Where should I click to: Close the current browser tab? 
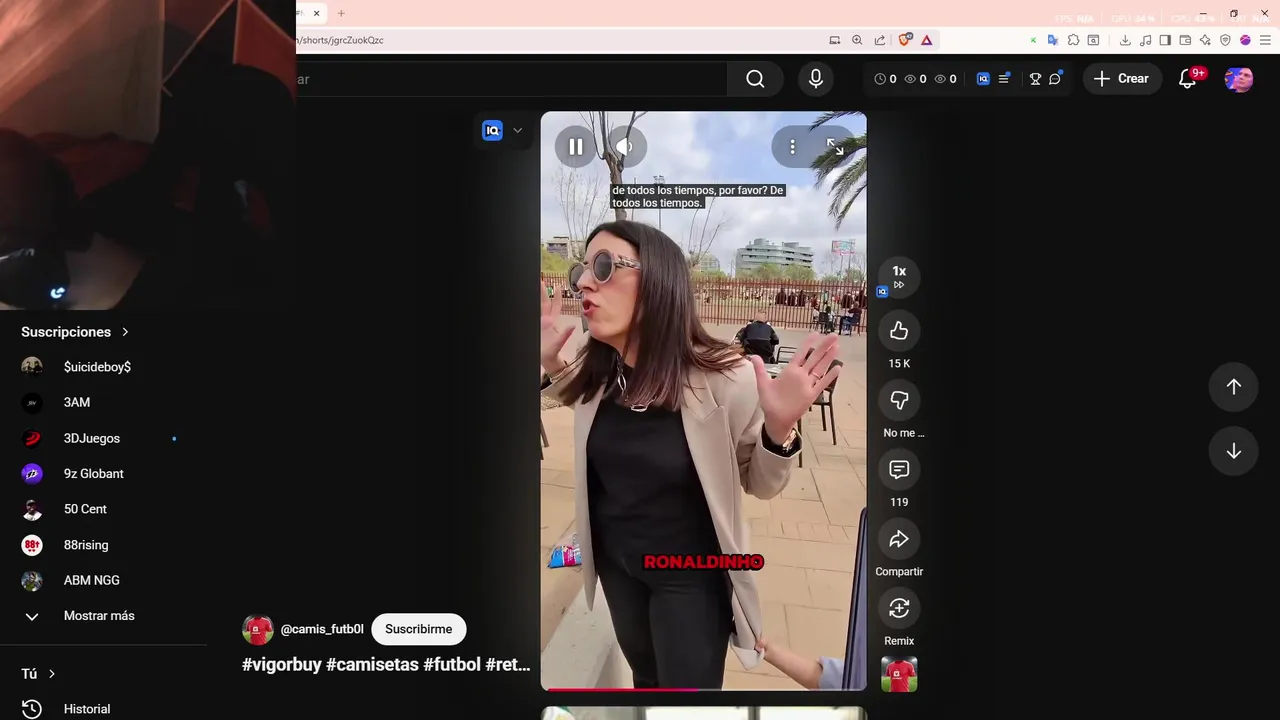coord(316,13)
